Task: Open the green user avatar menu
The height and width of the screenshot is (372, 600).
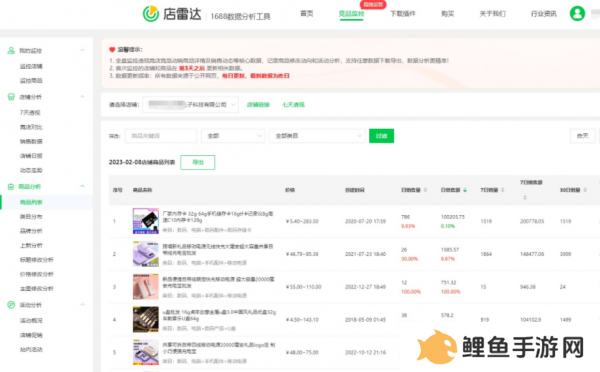Action: tap(577, 13)
